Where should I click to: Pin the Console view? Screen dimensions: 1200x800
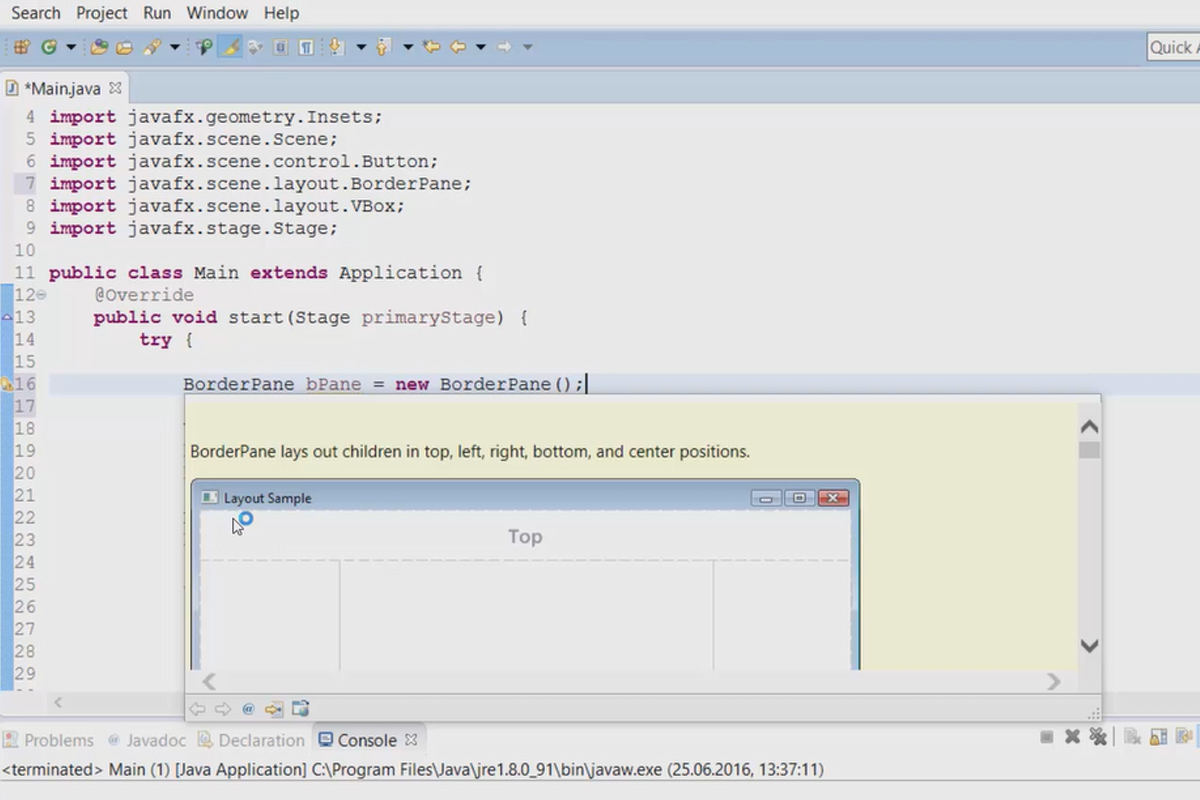point(1183,737)
